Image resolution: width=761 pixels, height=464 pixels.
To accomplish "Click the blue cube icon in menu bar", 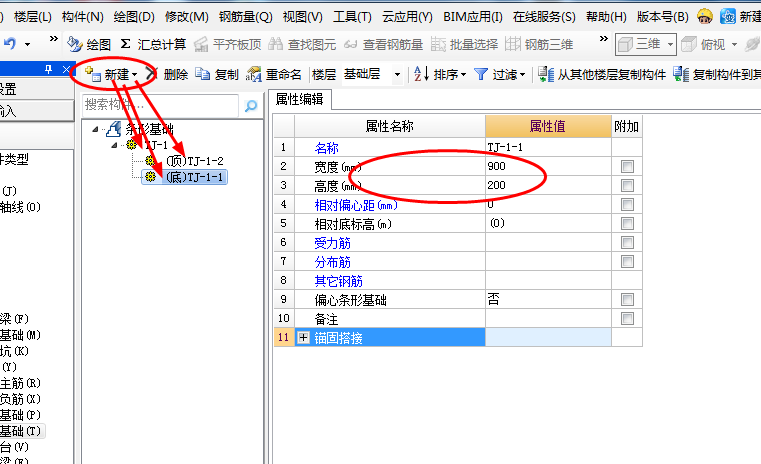I will click(x=728, y=17).
